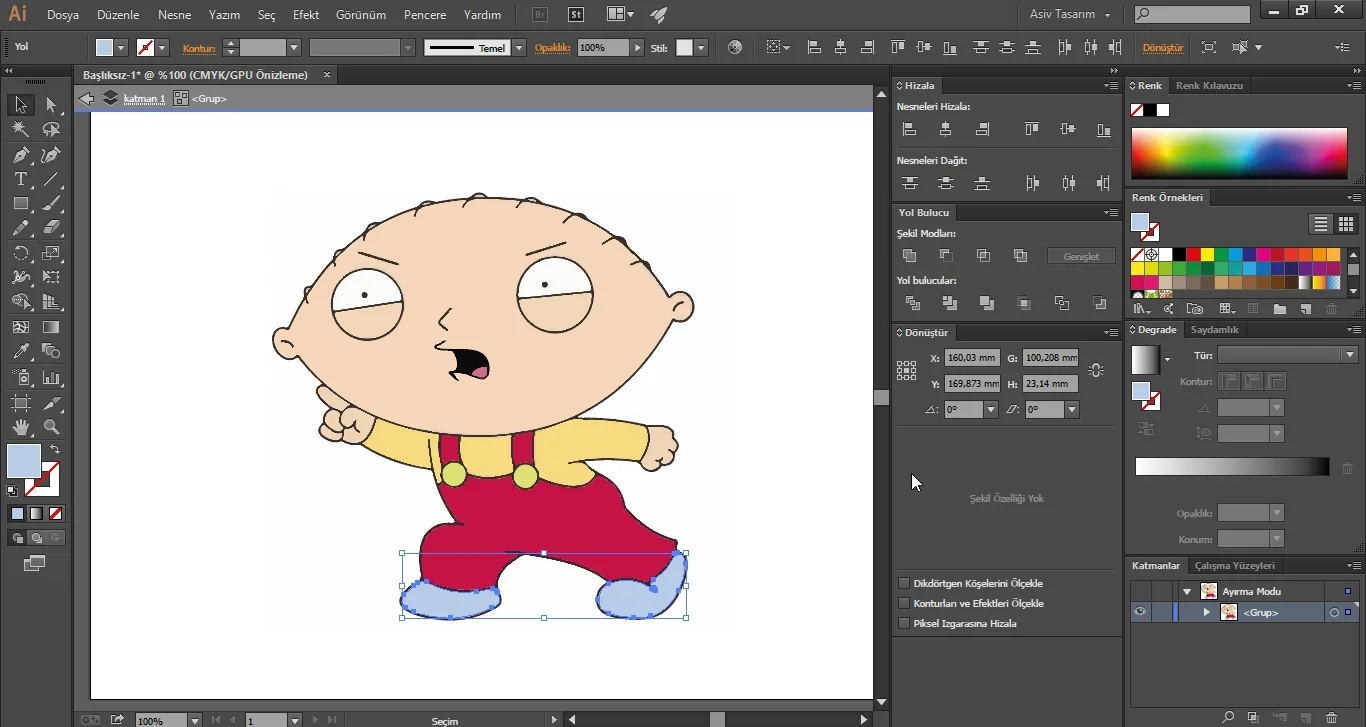Screen dimensions: 1366x727
Task: Open the opacity percentage dropdown arrow
Action: coord(637,47)
